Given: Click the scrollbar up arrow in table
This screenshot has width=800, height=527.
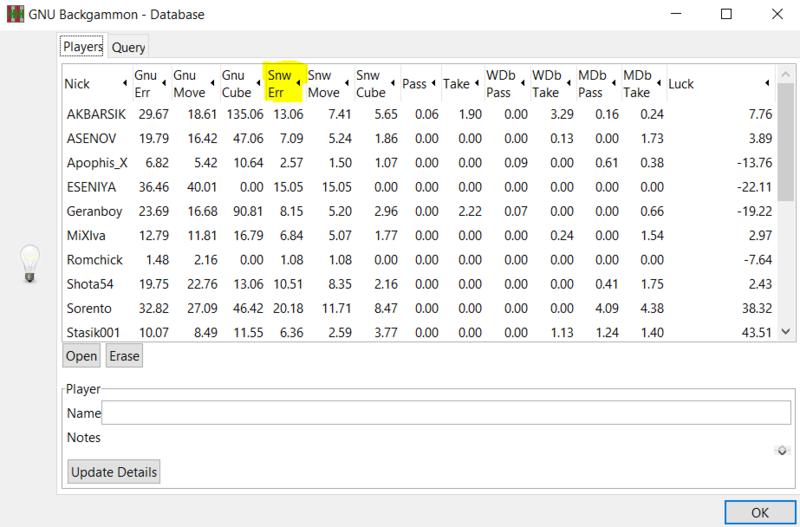Looking at the screenshot, I should [786, 74].
